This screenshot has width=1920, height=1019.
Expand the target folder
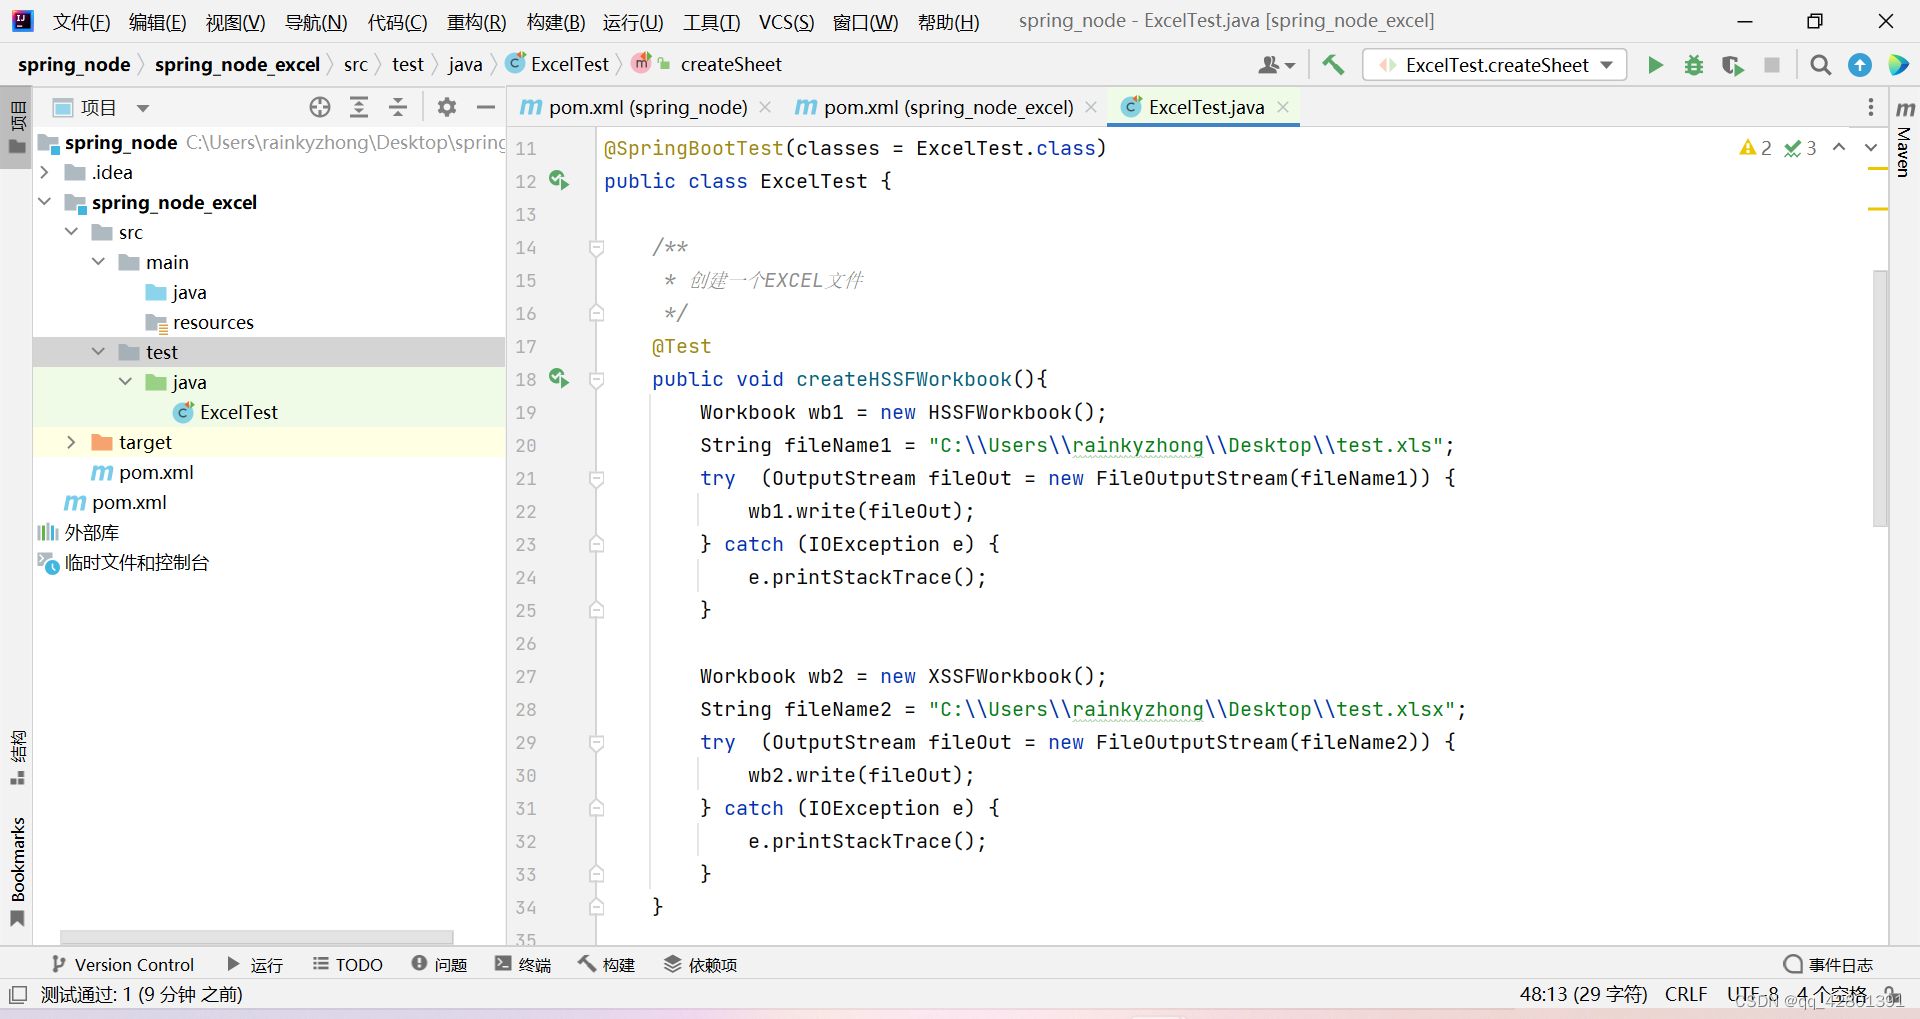pos(70,442)
